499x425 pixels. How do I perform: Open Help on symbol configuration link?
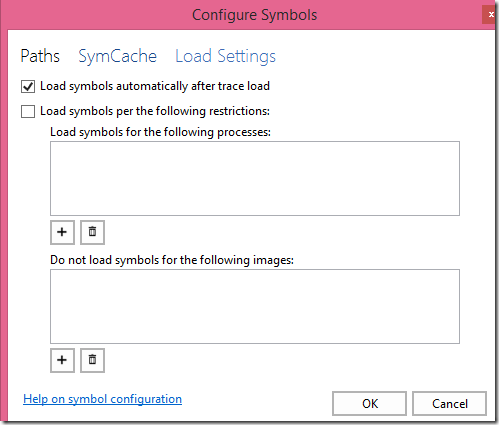[x=102, y=399]
